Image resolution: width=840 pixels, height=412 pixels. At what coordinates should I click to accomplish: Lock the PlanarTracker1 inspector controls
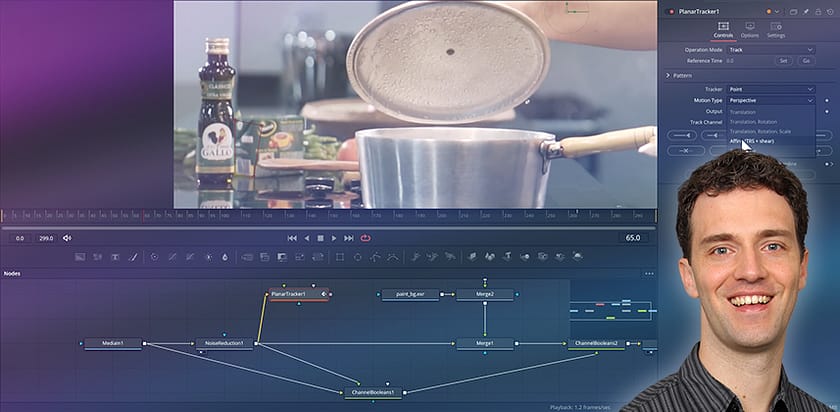click(x=818, y=11)
